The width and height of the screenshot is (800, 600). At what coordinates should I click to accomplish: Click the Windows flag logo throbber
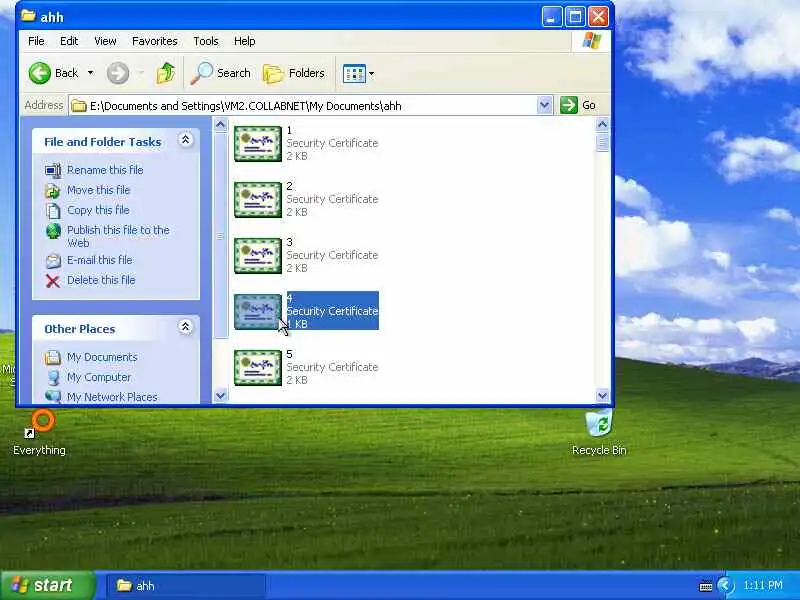click(x=591, y=41)
